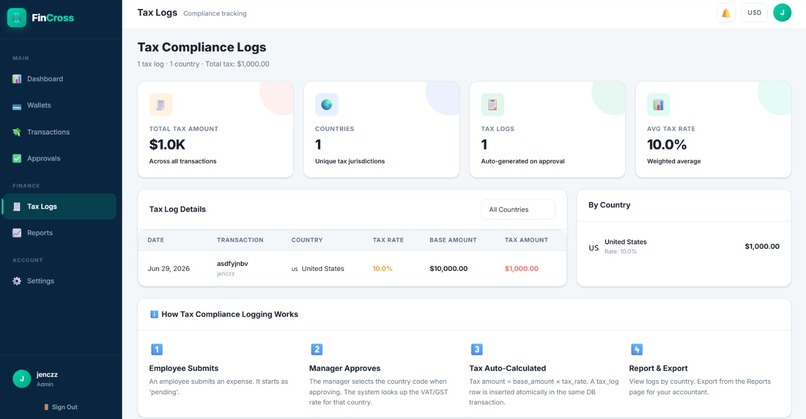Click the Tax Logs clipboard card icon
Screen dimensions: 806x419
pos(492,104)
